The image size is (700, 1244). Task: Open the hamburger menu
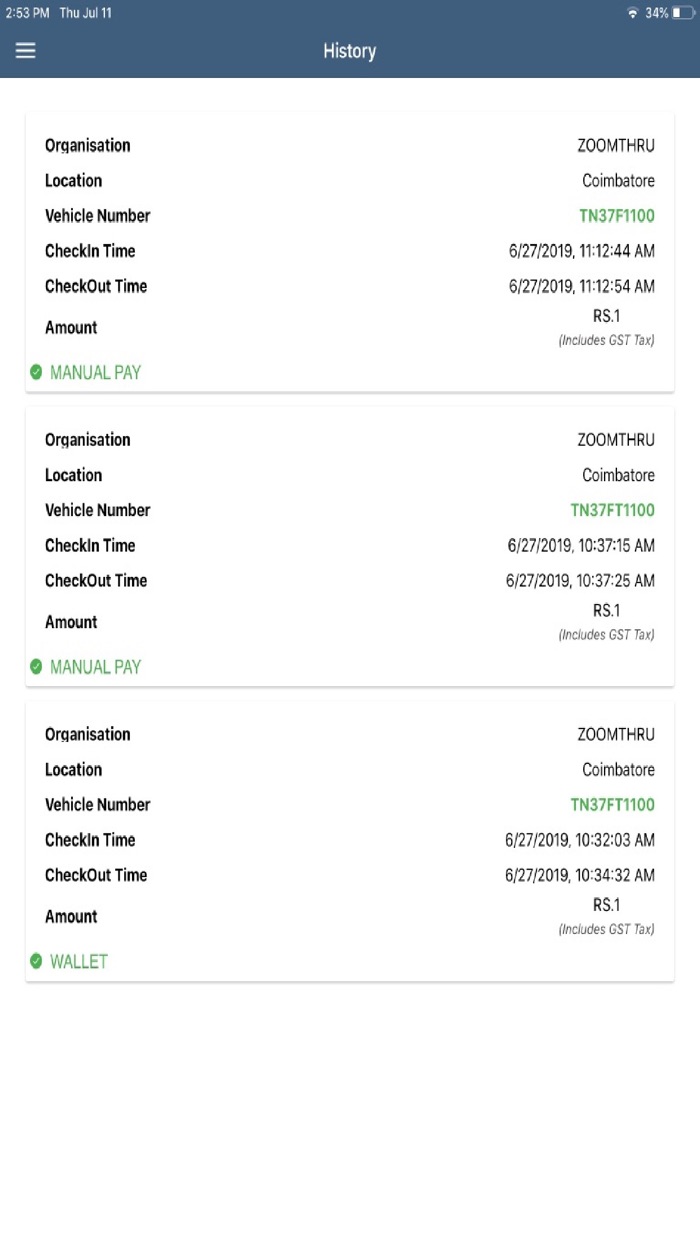tap(26, 51)
